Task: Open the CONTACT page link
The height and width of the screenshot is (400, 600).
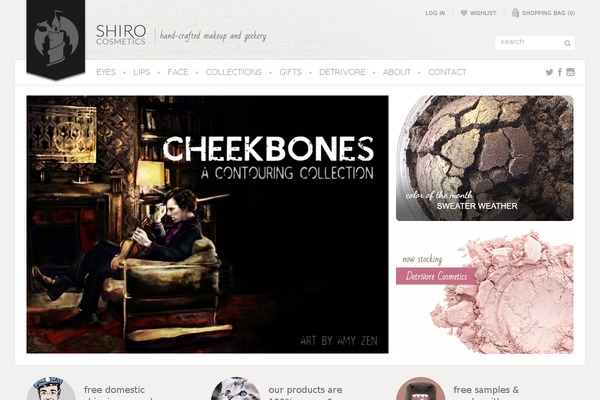Action: [447, 72]
